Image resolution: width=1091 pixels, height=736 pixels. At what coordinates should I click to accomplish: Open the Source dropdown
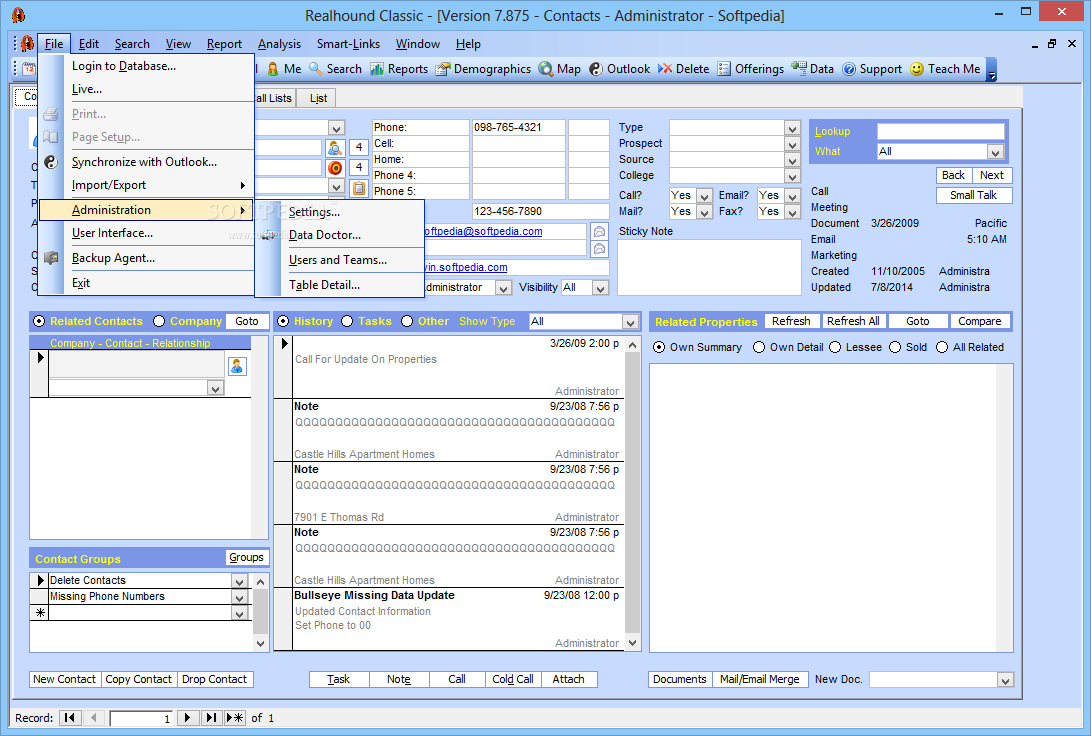point(793,160)
